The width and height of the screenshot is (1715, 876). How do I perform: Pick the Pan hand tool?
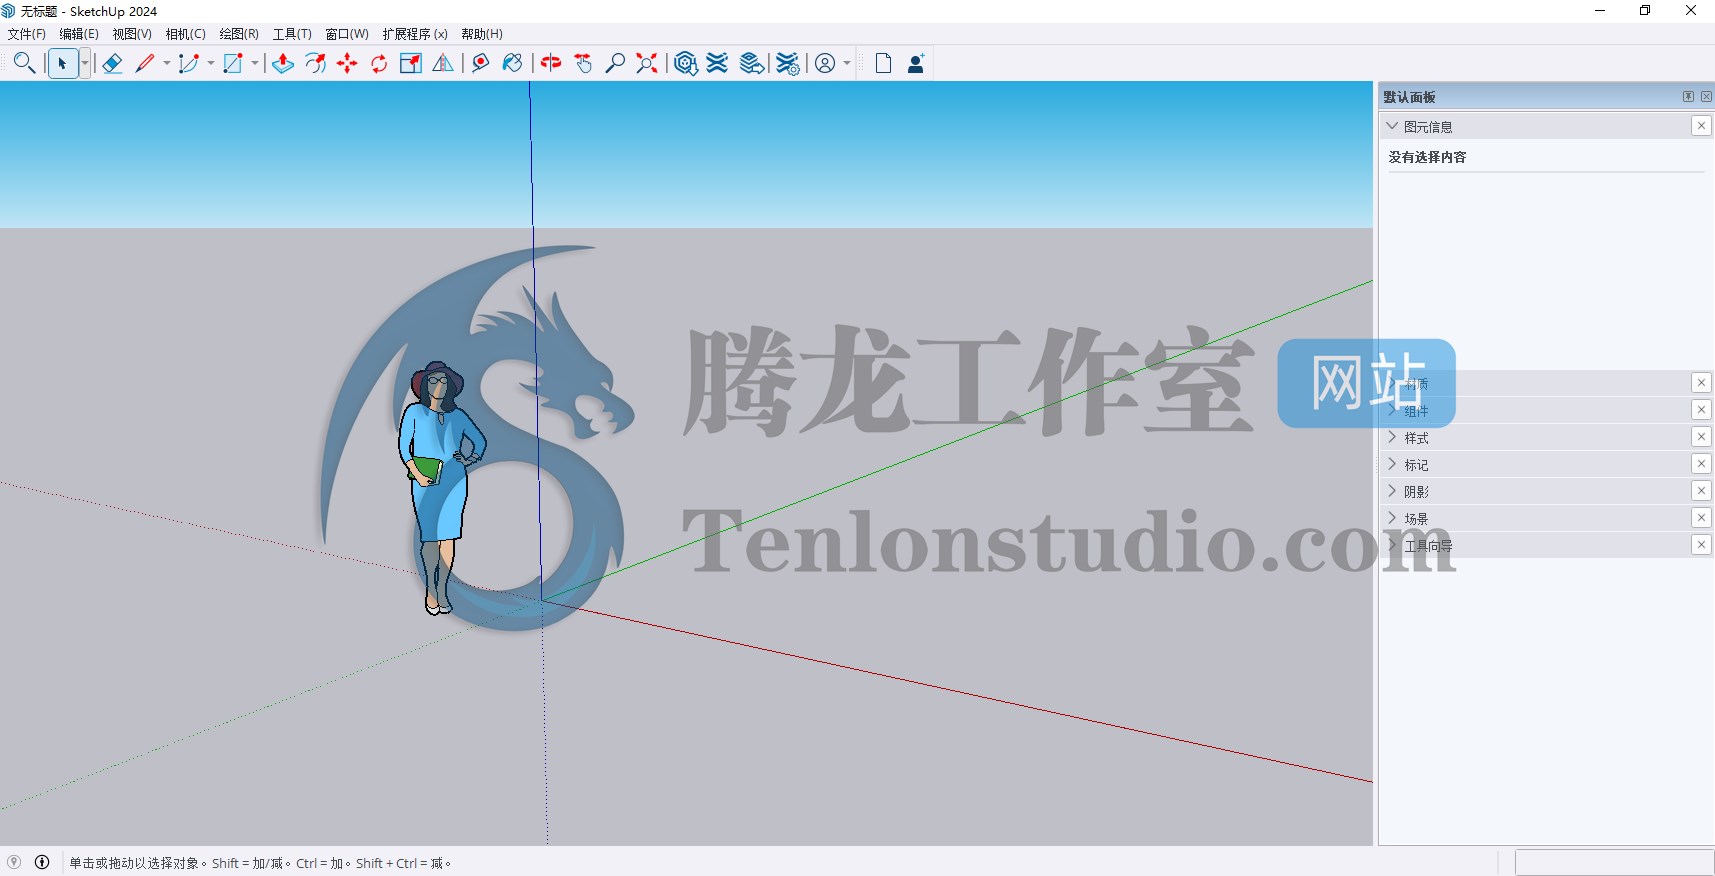pyautogui.click(x=583, y=63)
